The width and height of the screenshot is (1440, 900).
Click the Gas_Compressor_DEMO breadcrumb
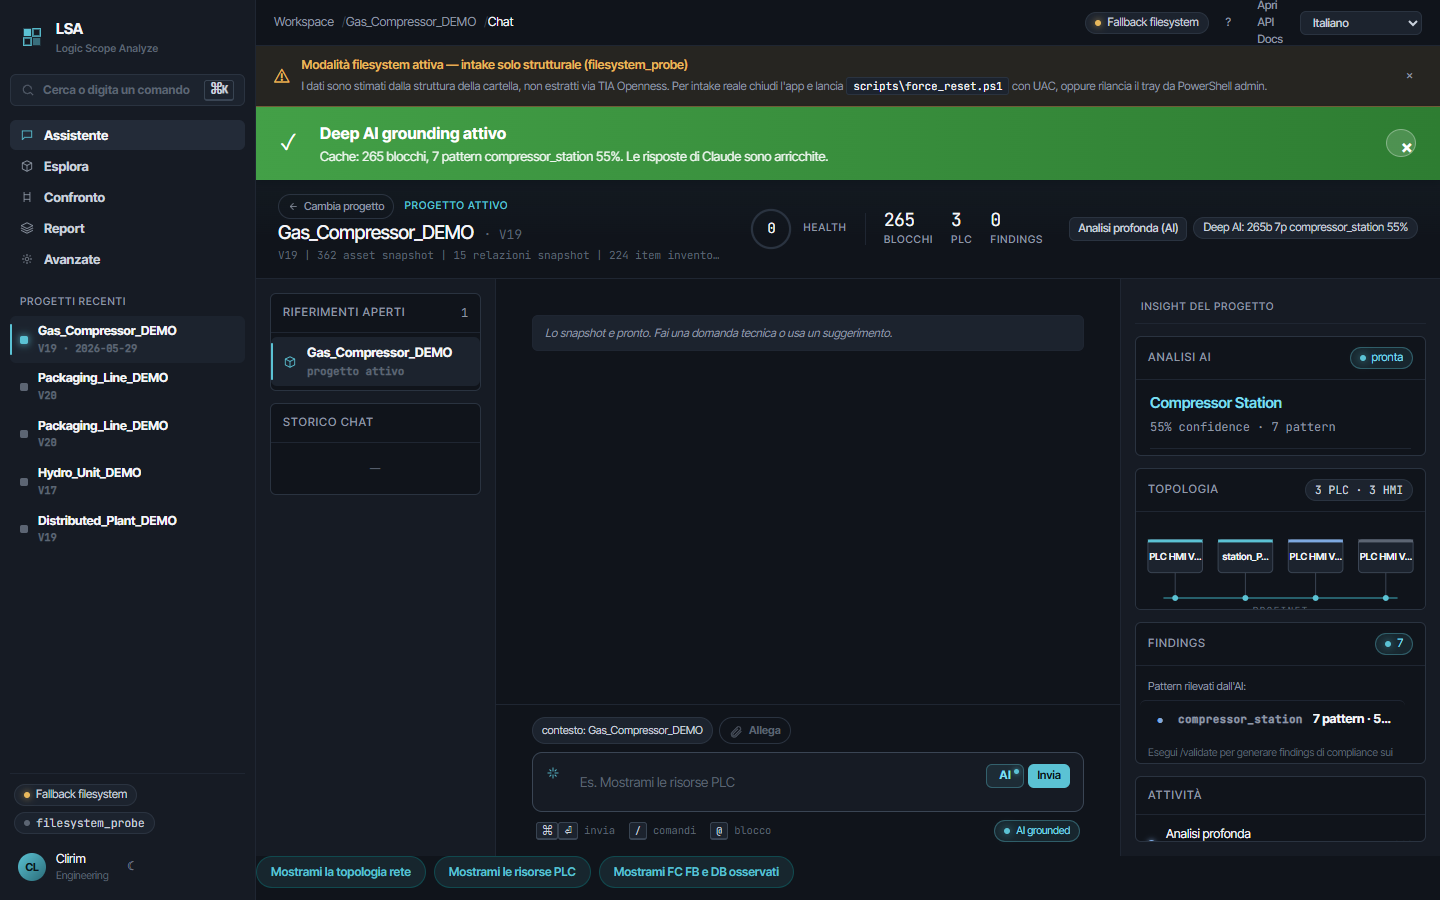(x=411, y=22)
